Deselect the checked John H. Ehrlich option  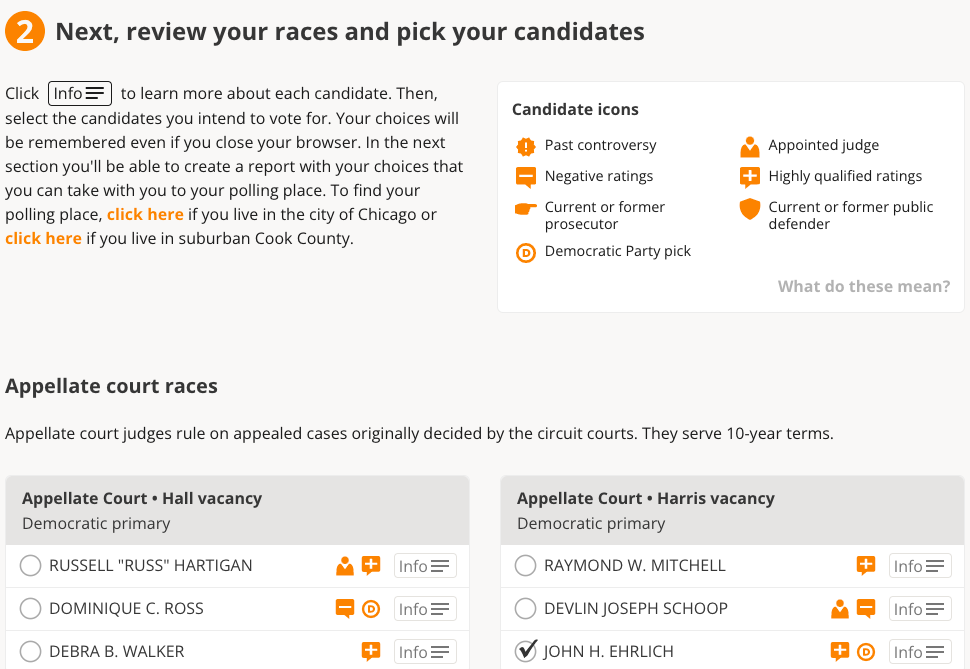[x=526, y=652]
